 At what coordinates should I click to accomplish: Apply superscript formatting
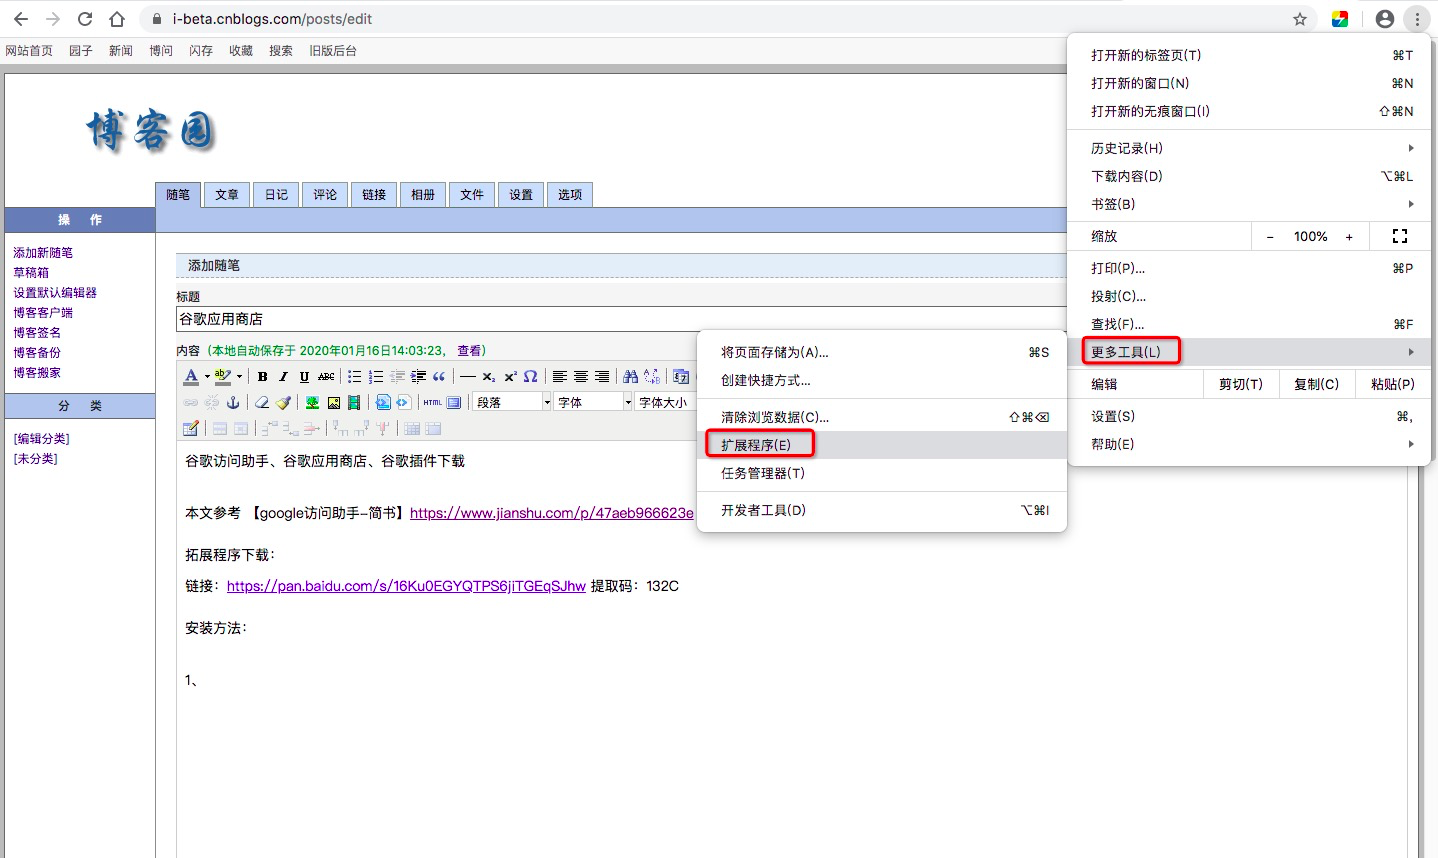[510, 377]
